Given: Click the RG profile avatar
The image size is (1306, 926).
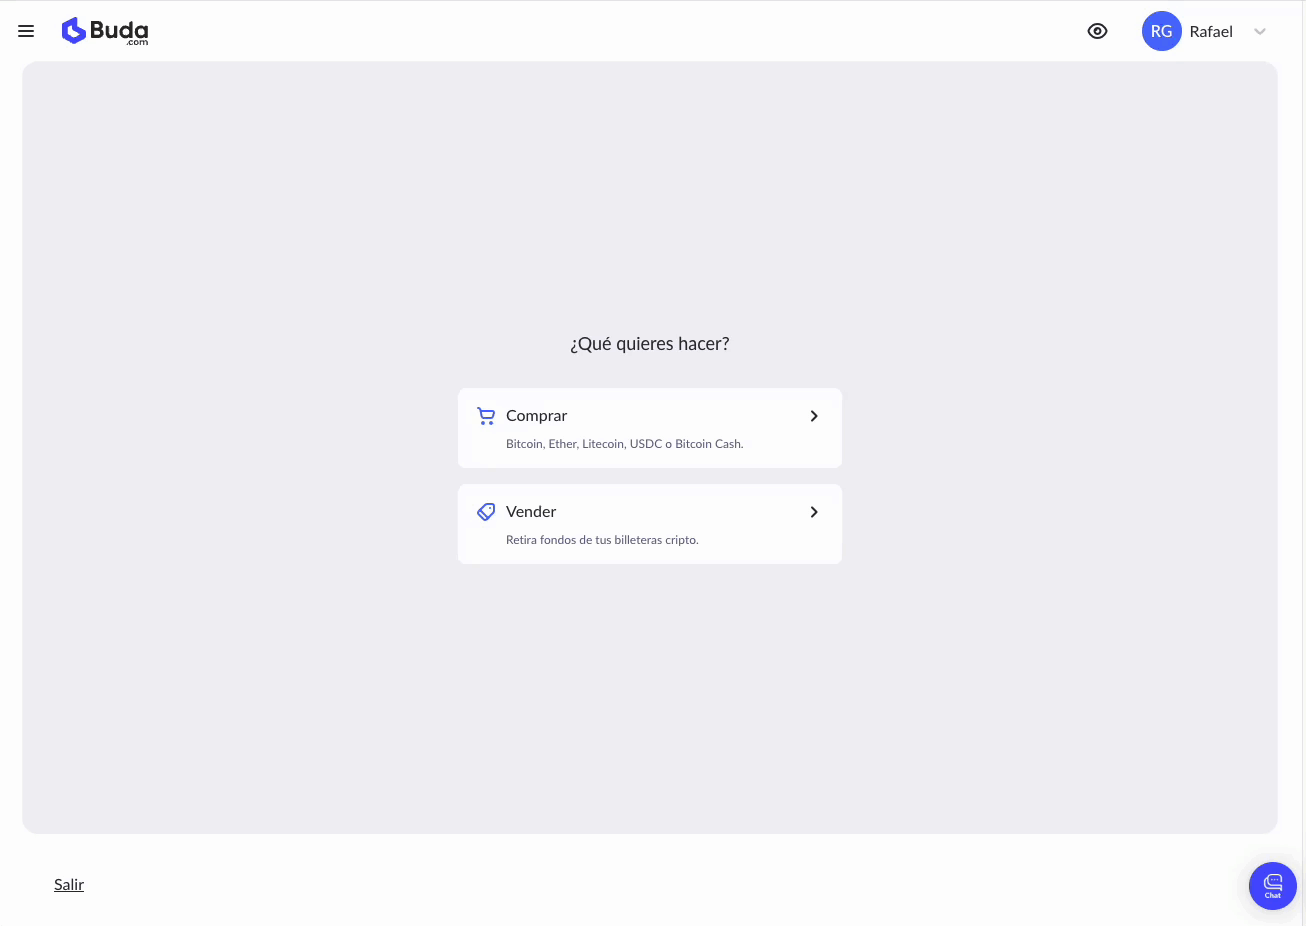Looking at the screenshot, I should tap(1161, 31).
